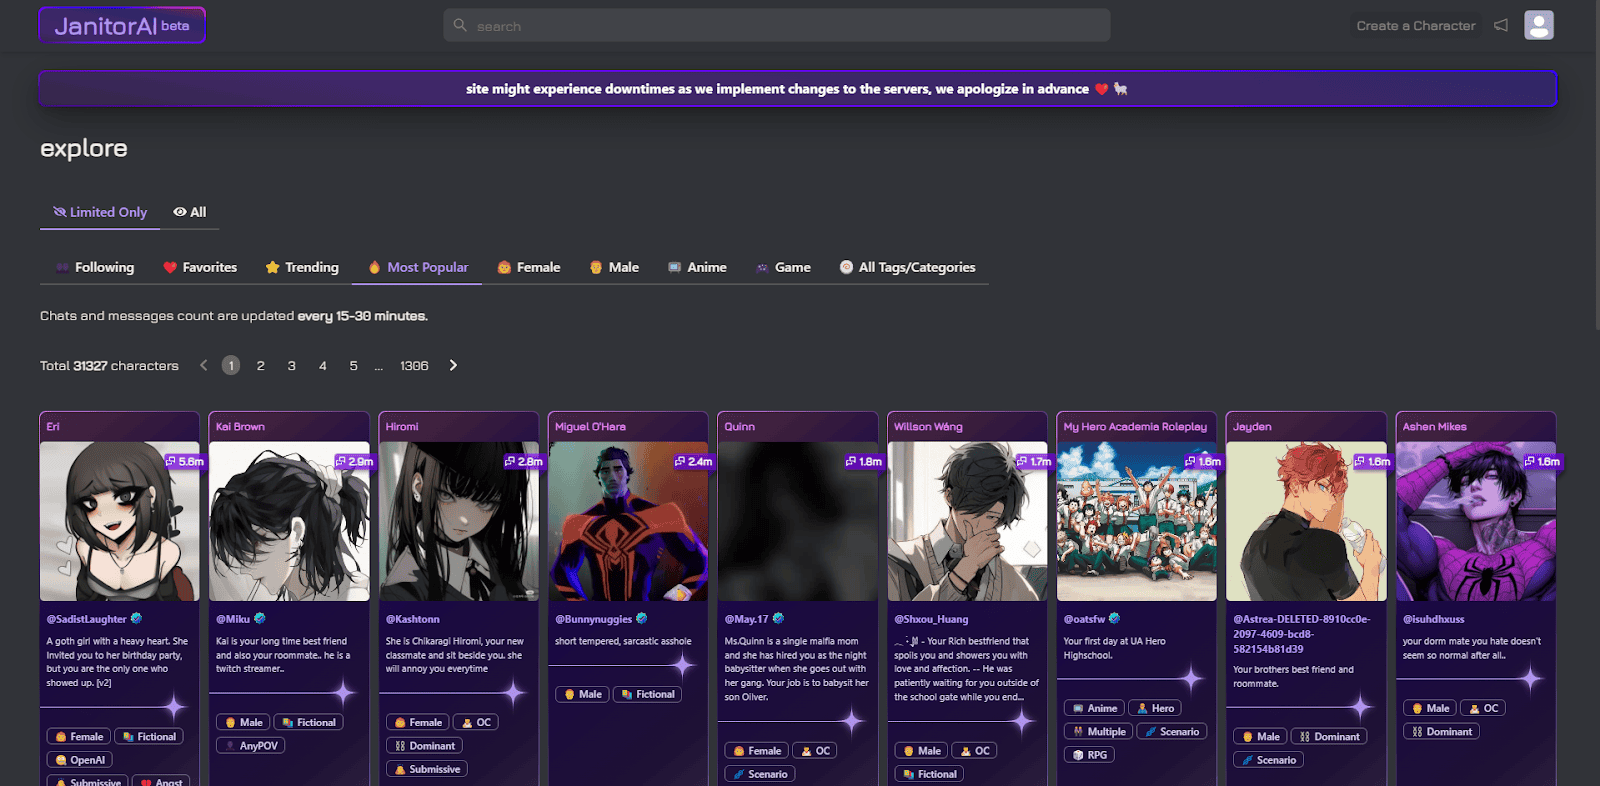Open My Hero Academia Roleplay thumbnail
Image resolution: width=1600 pixels, height=786 pixels.
click(x=1137, y=521)
